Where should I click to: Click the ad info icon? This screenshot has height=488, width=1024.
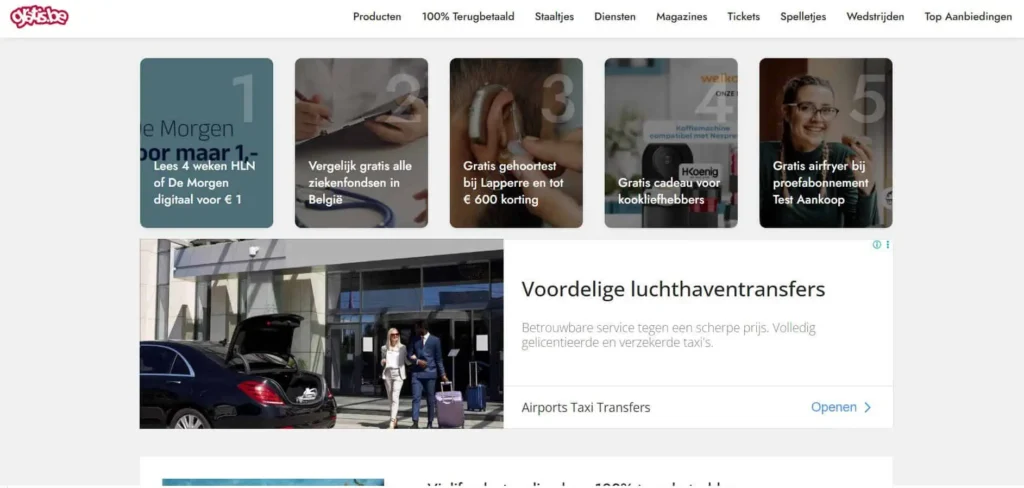point(877,245)
